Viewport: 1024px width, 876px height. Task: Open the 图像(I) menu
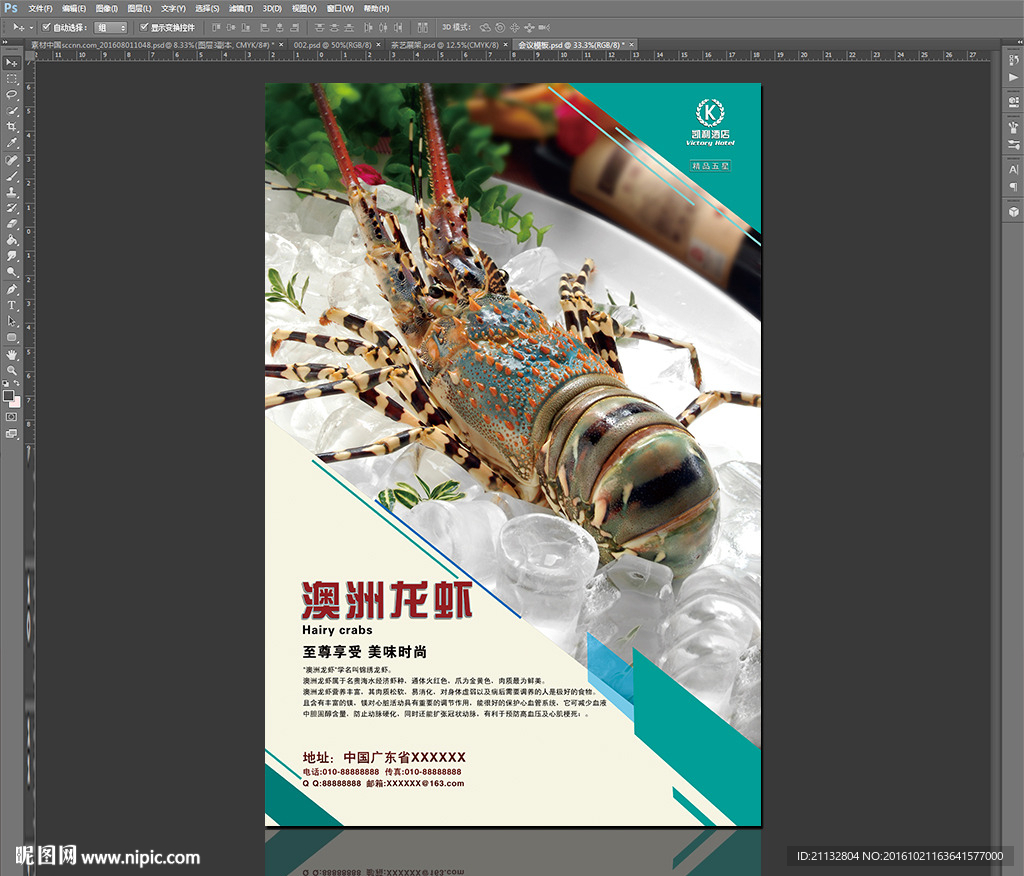tap(106, 8)
